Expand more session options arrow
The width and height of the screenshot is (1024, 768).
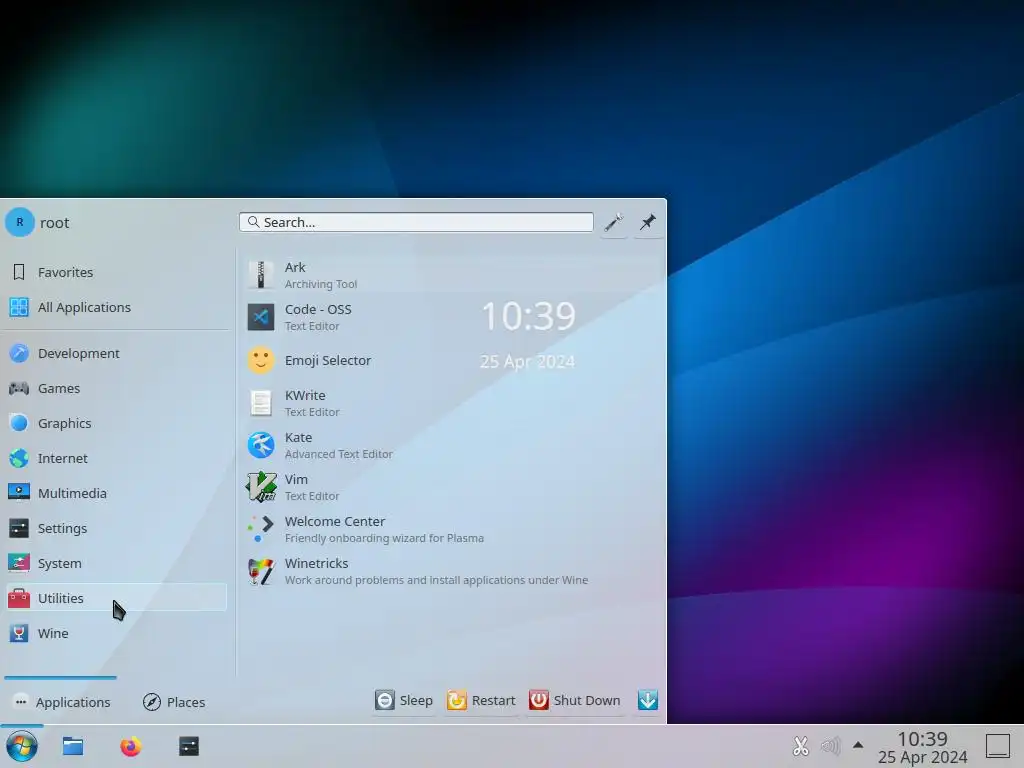648,700
